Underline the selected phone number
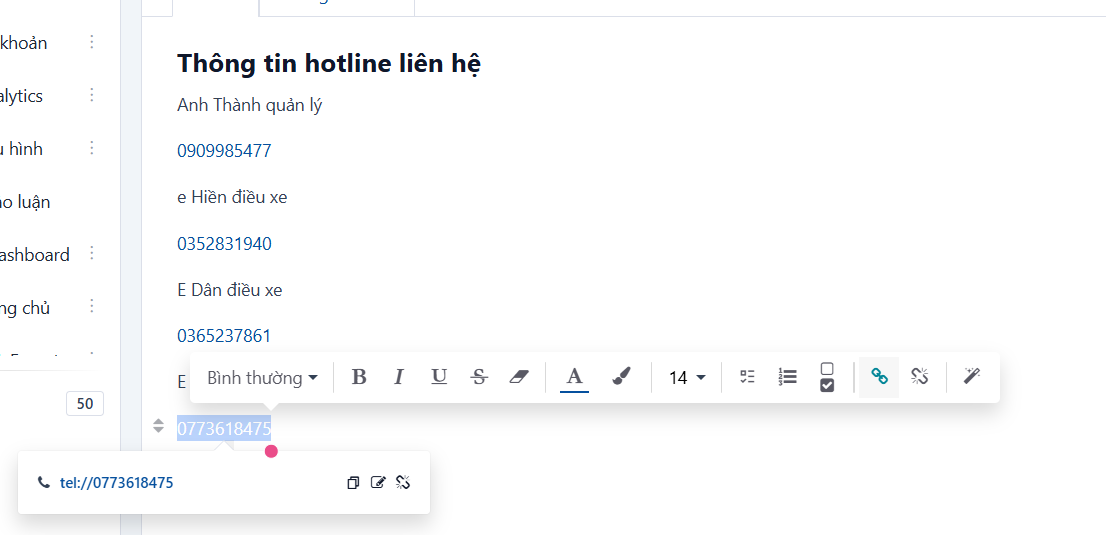The width and height of the screenshot is (1106, 535). [x=439, y=378]
